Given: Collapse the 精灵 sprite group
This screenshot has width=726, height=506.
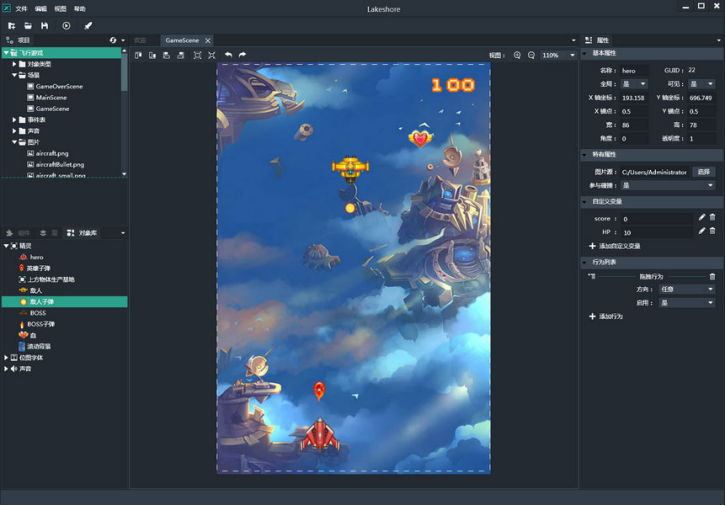Looking at the screenshot, I should point(6,246).
